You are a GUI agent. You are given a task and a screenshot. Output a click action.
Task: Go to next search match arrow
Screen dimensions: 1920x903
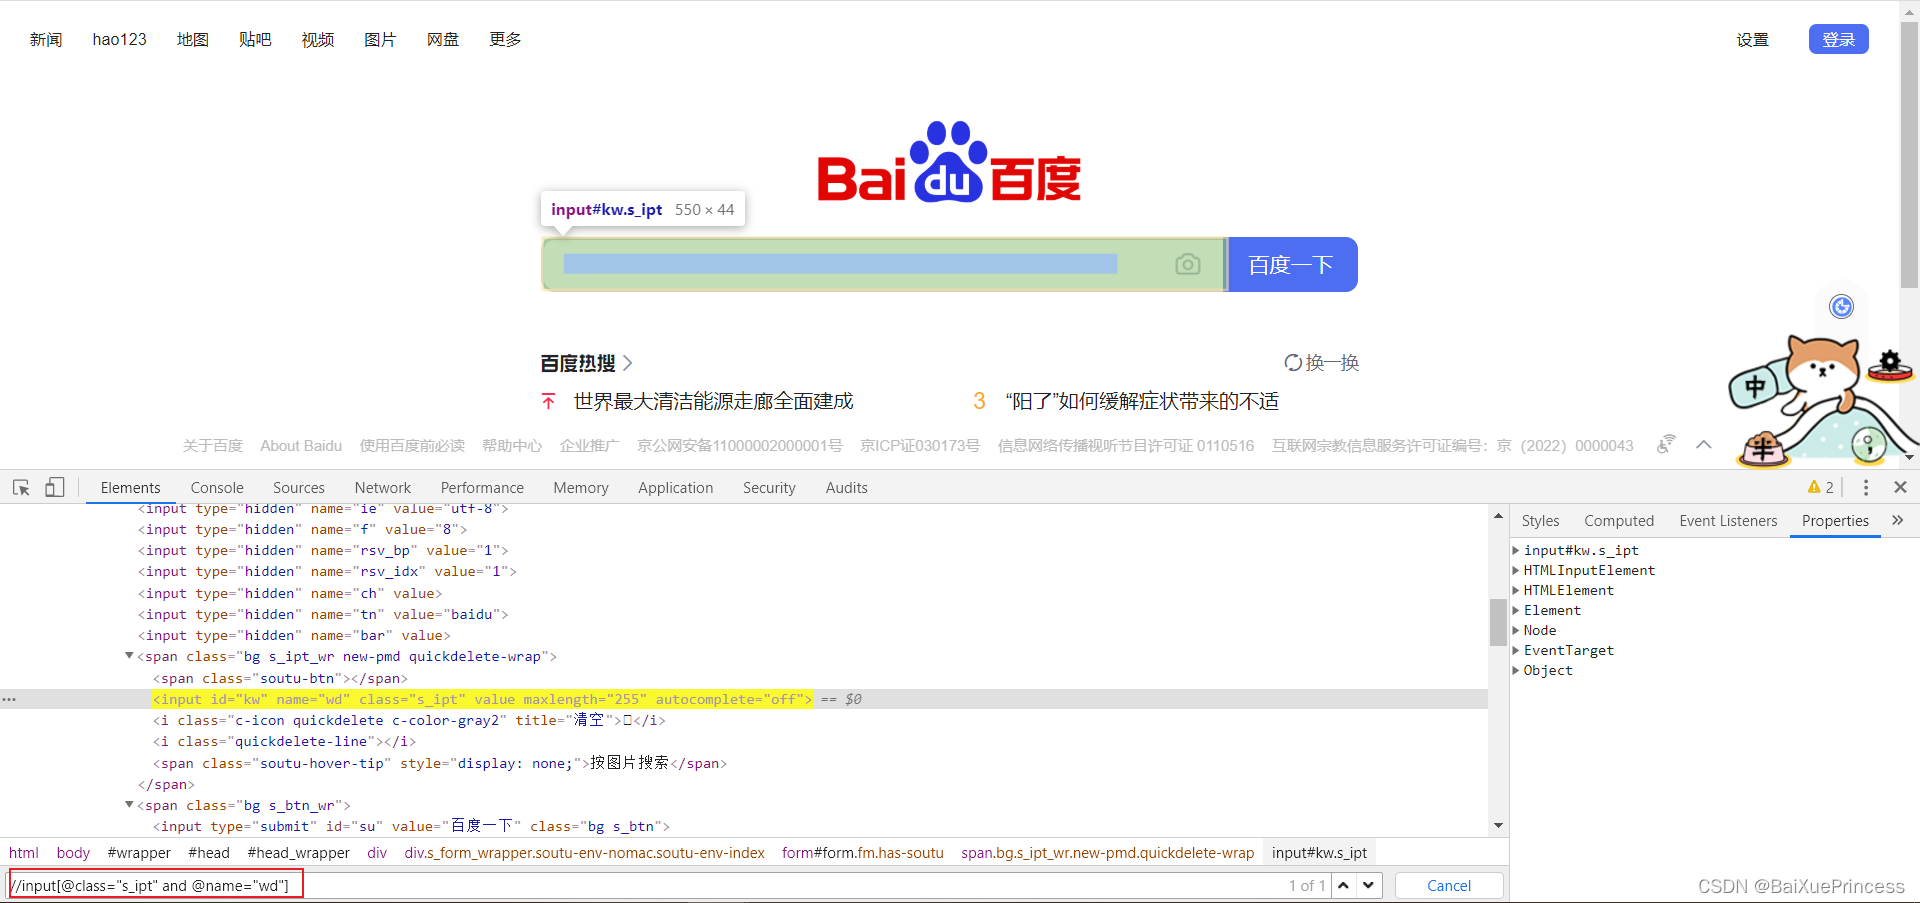(1369, 885)
